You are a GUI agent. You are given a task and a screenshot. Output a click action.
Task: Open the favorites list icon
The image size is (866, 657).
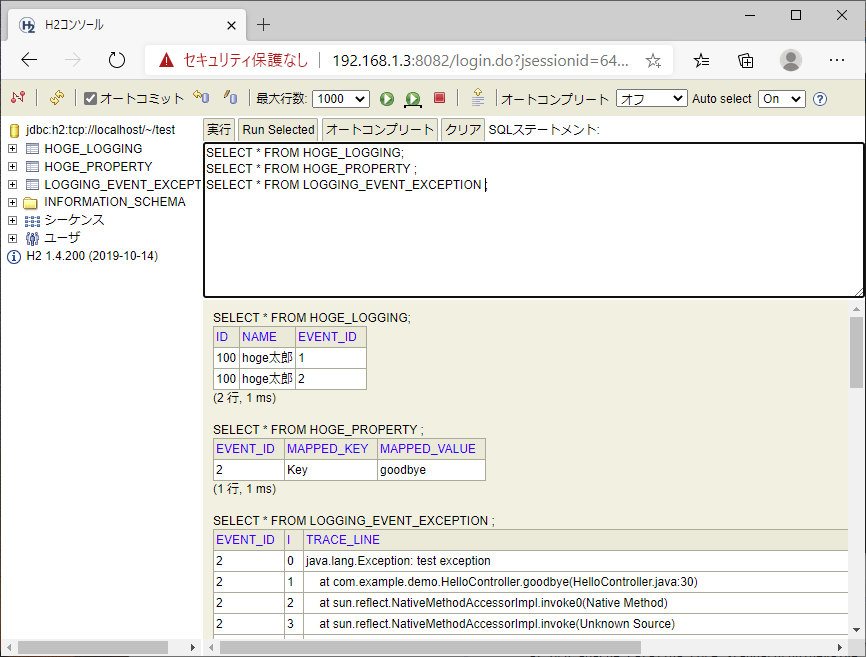click(701, 60)
